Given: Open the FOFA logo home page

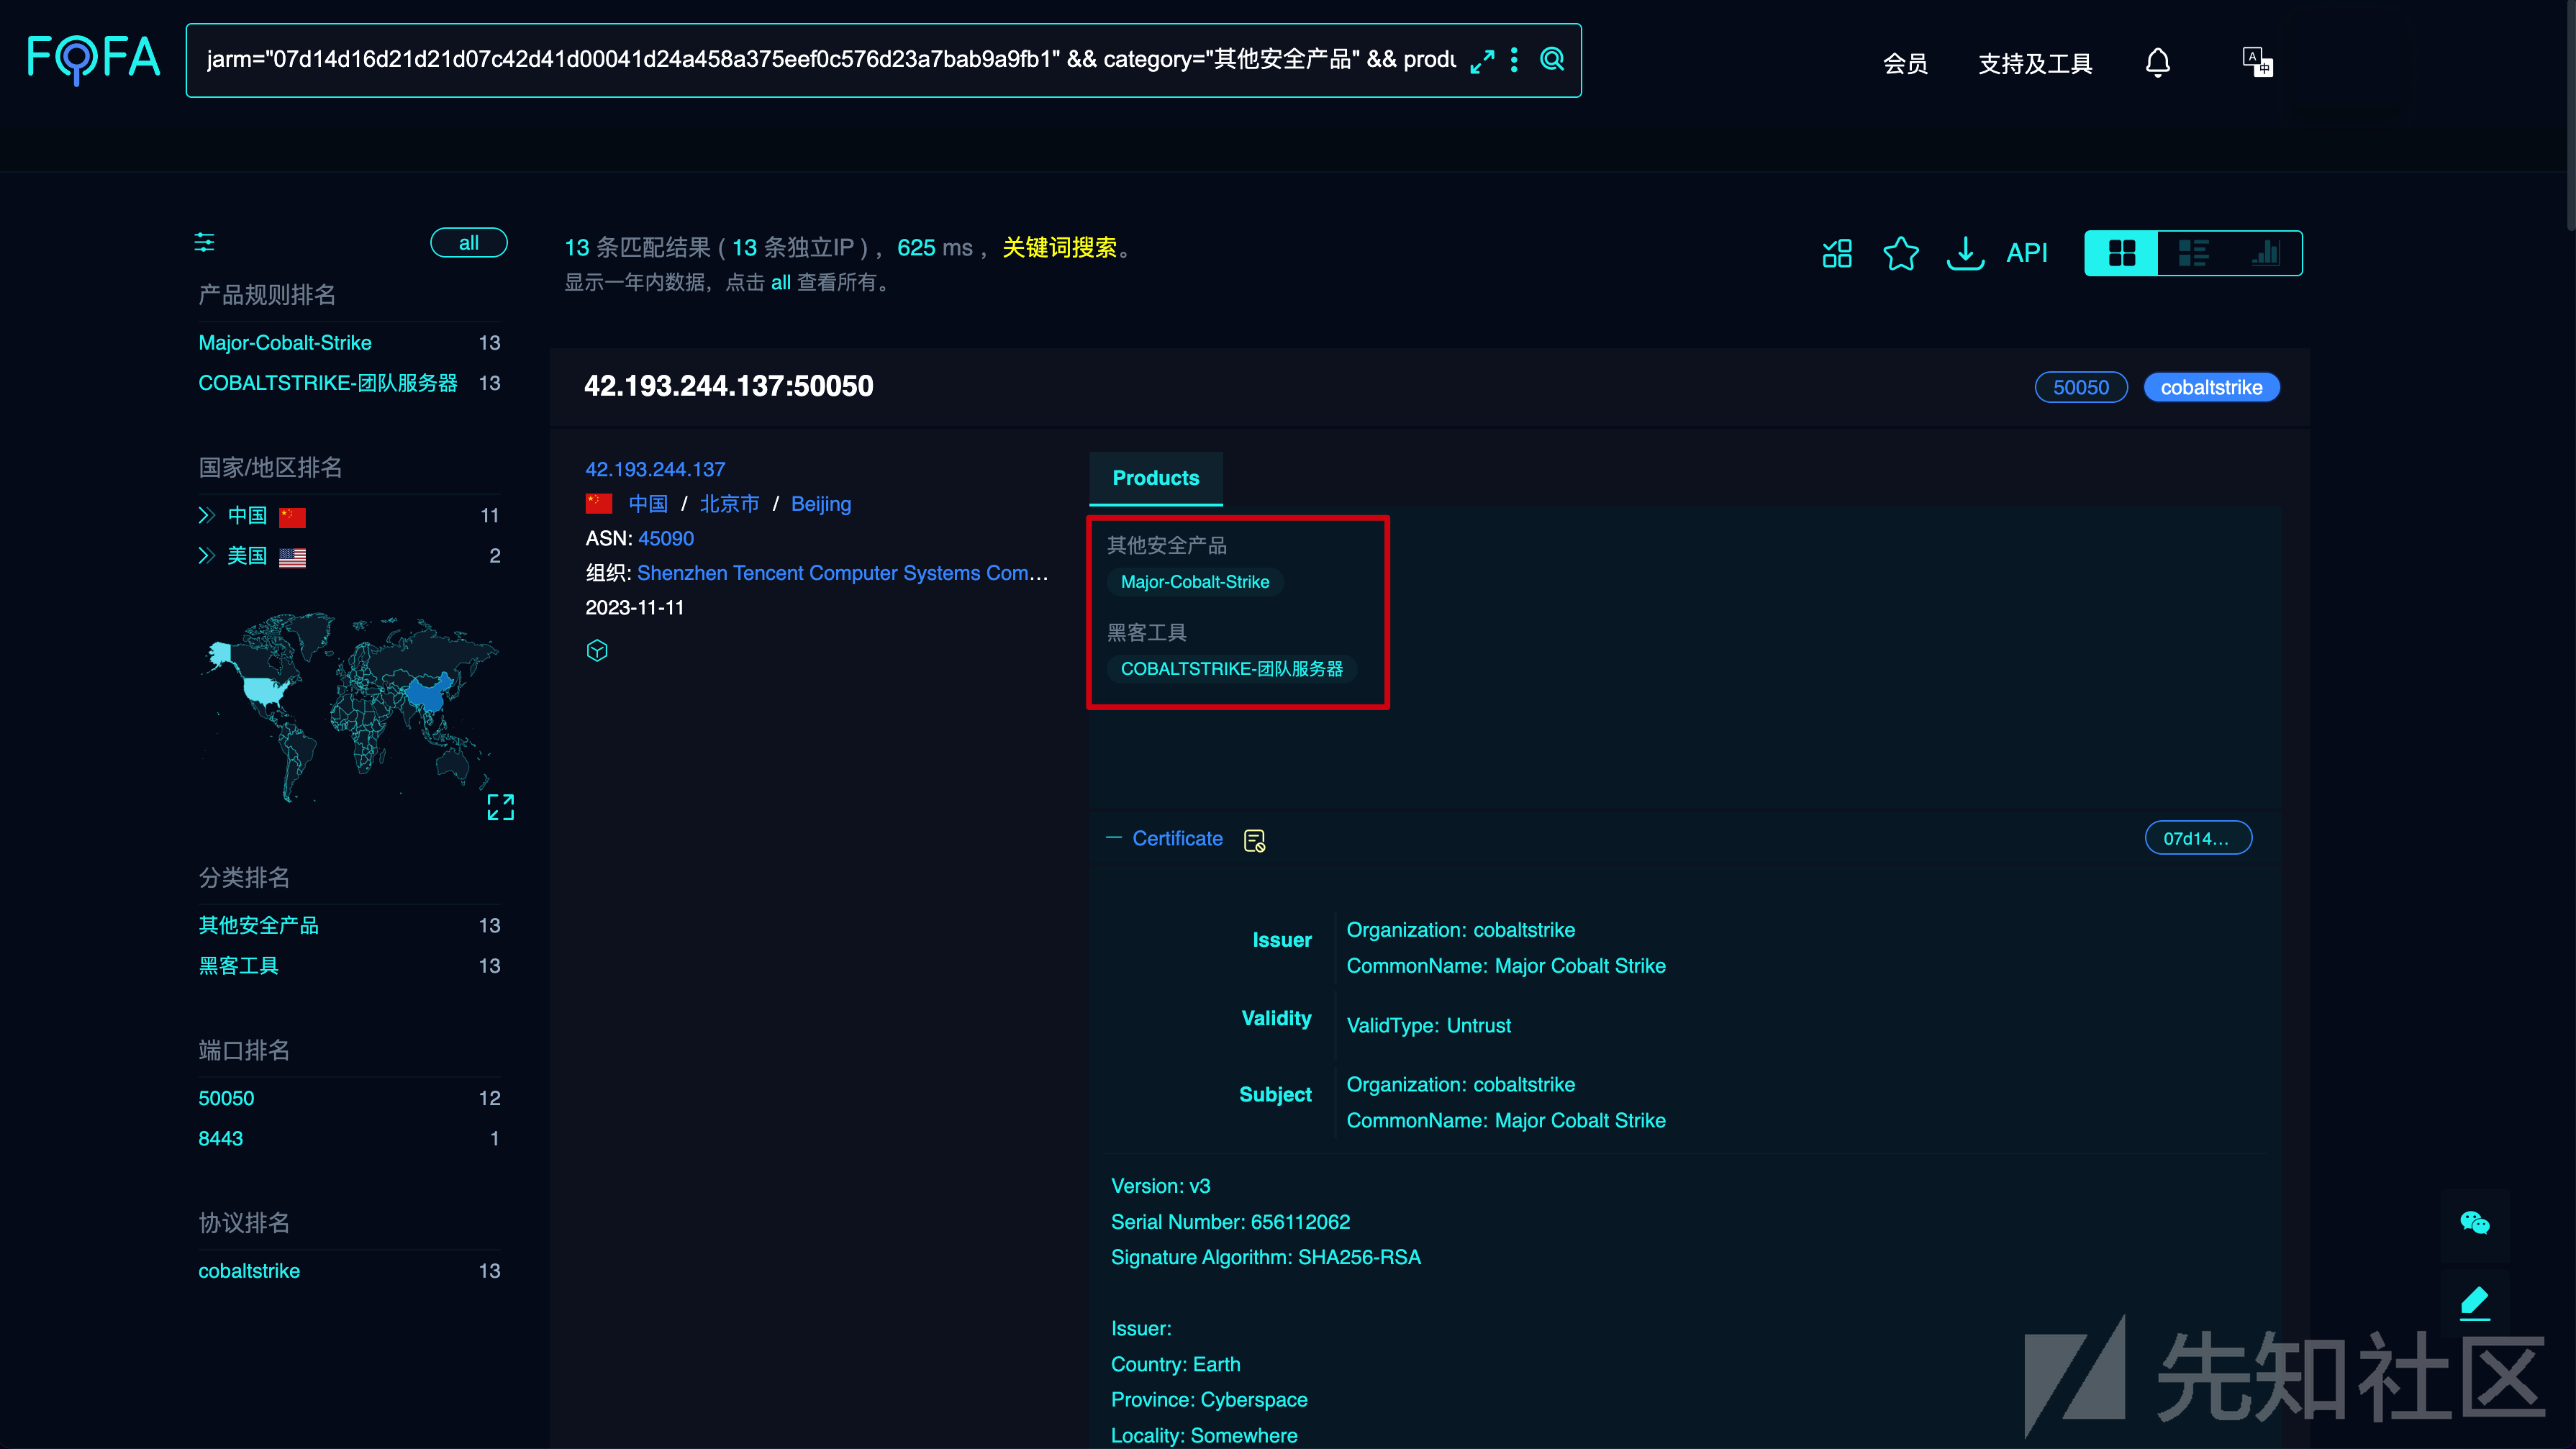Looking at the screenshot, I should coord(93,59).
